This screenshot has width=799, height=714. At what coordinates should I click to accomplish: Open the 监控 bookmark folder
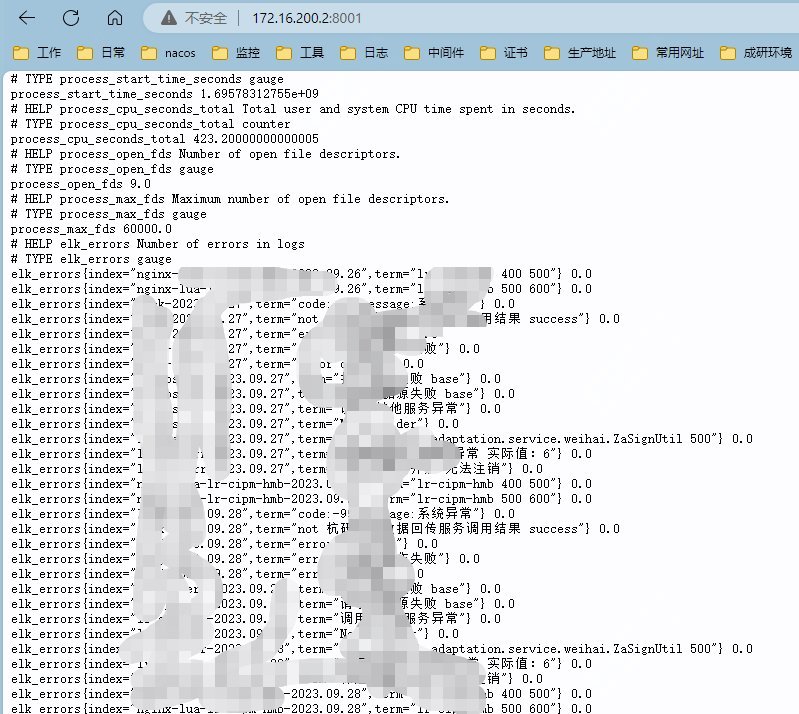237,53
